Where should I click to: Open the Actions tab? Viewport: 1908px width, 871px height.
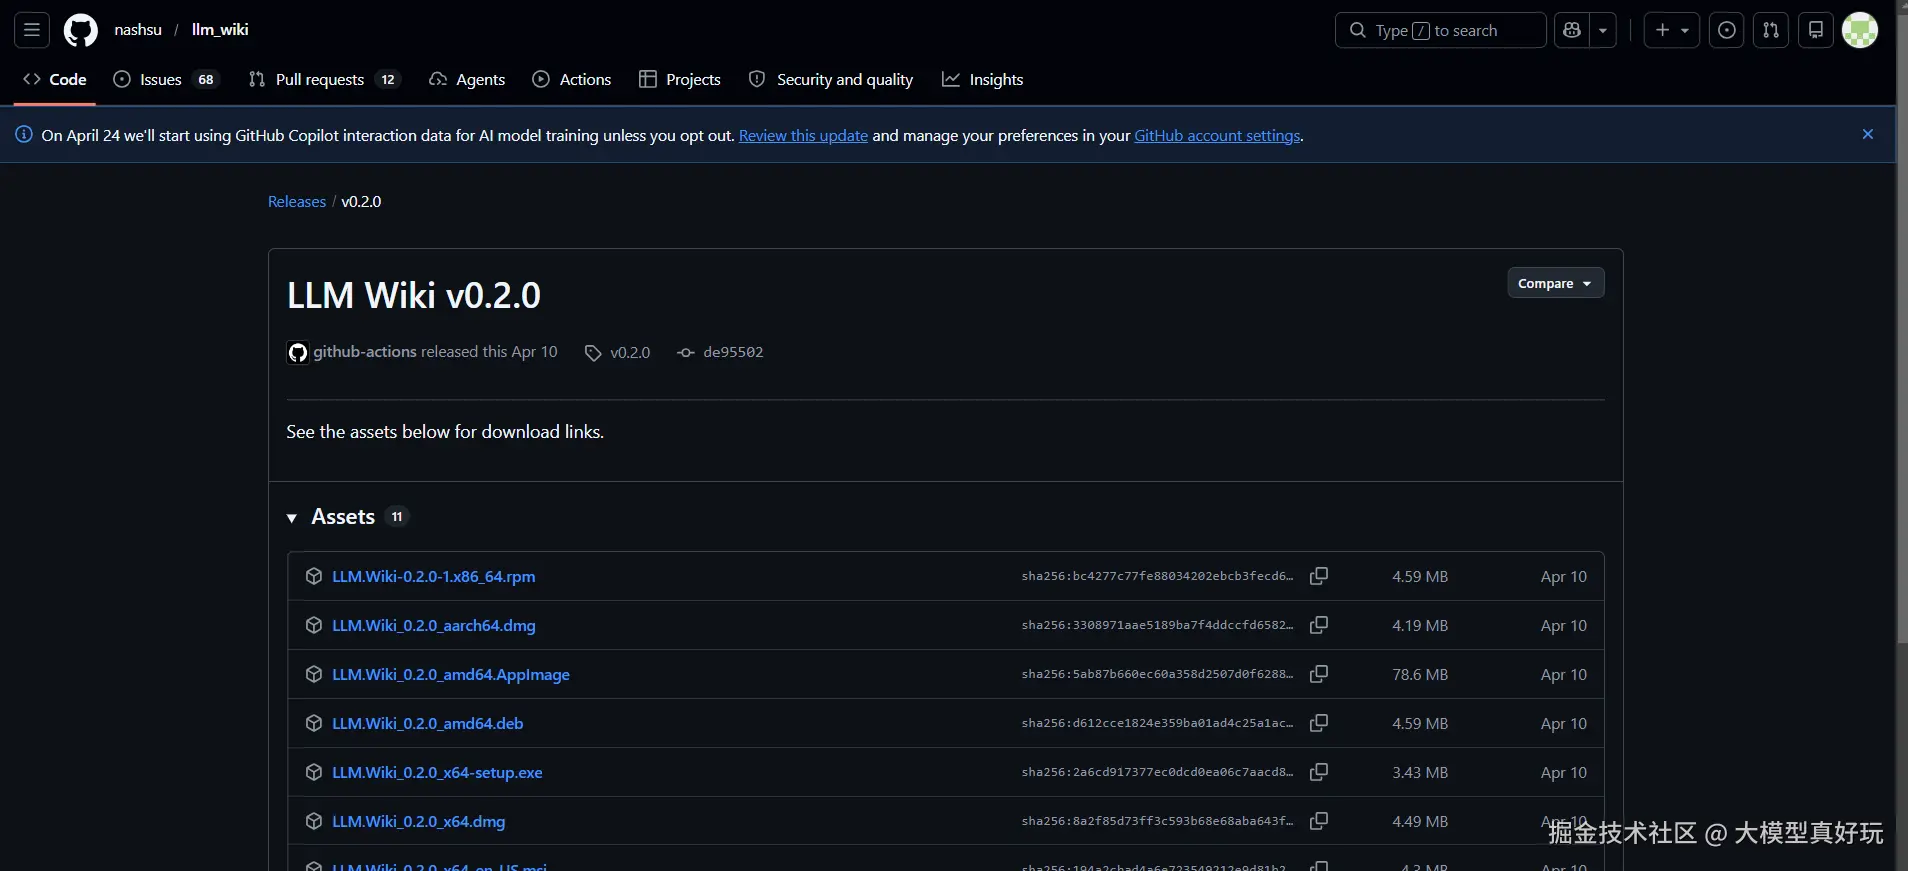pyautogui.click(x=572, y=79)
